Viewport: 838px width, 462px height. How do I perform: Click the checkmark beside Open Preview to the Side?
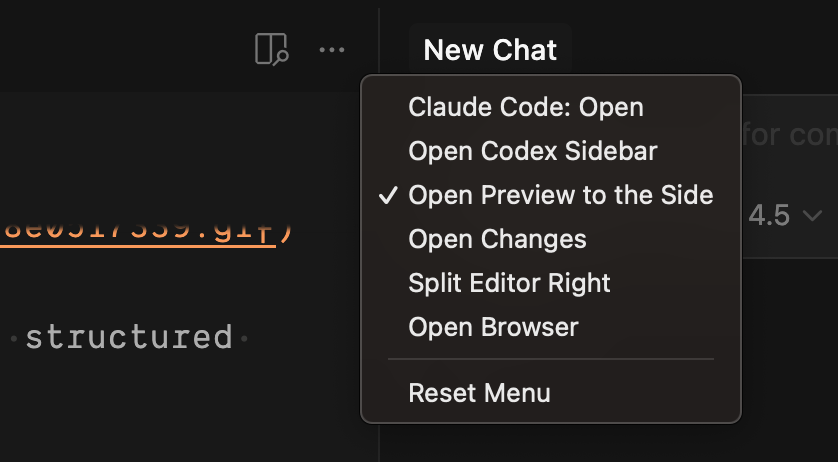[388, 196]
